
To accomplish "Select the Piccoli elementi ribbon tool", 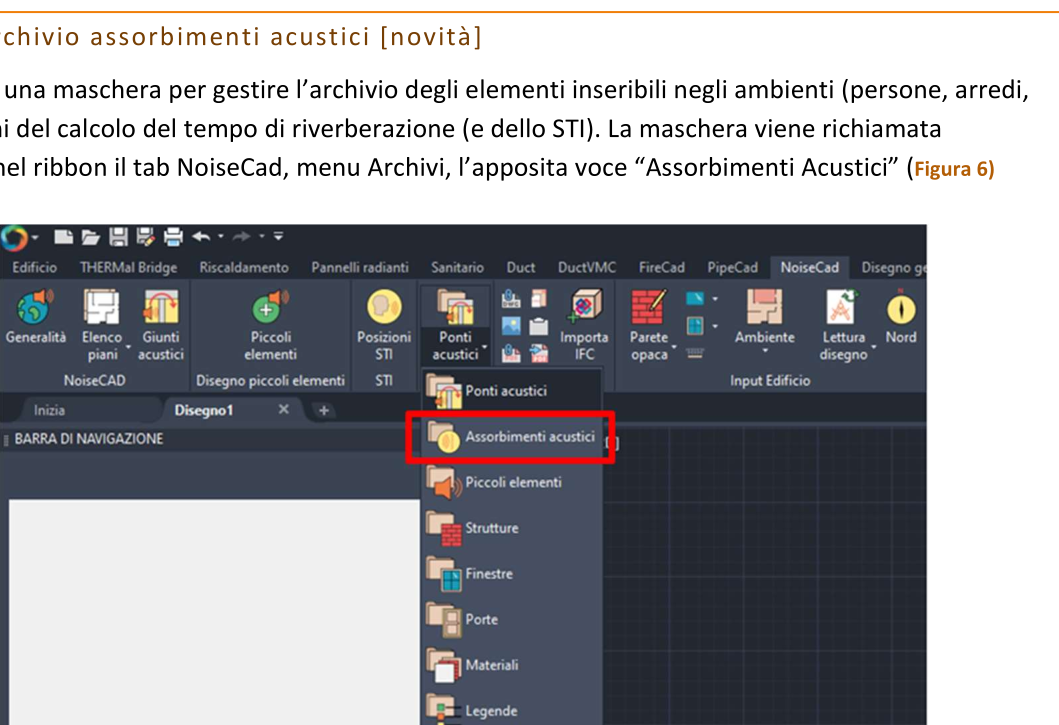I will pos(270,325).
